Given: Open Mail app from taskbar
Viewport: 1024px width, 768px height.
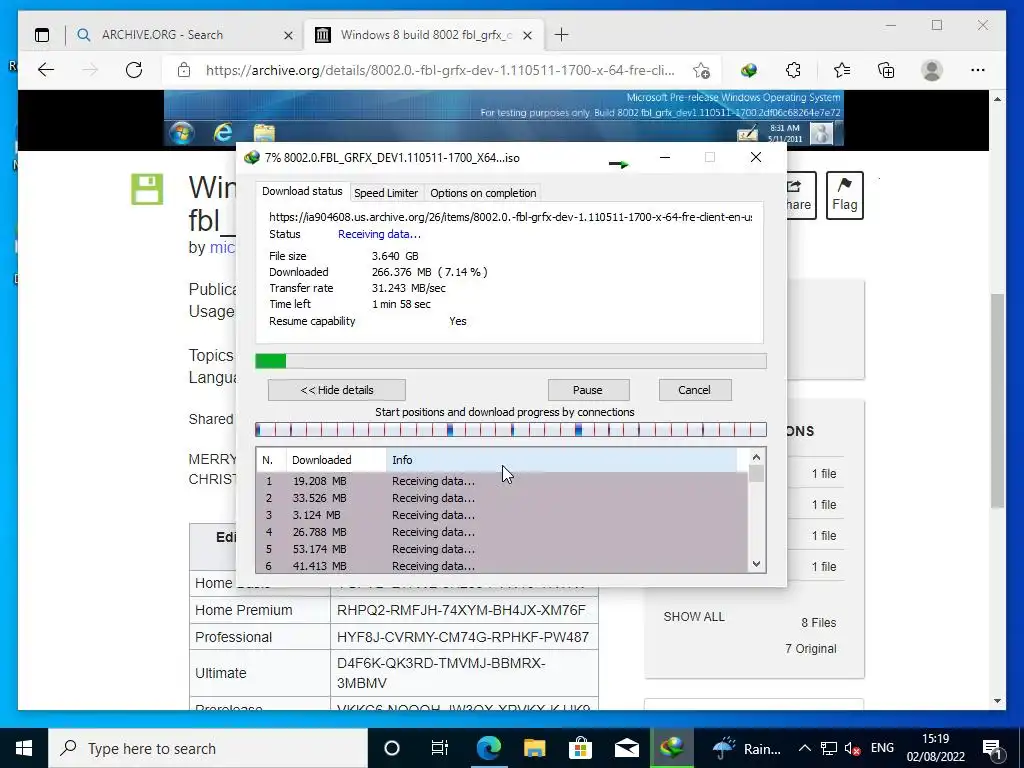Looking at the screenshot, I should pos(626,748).
